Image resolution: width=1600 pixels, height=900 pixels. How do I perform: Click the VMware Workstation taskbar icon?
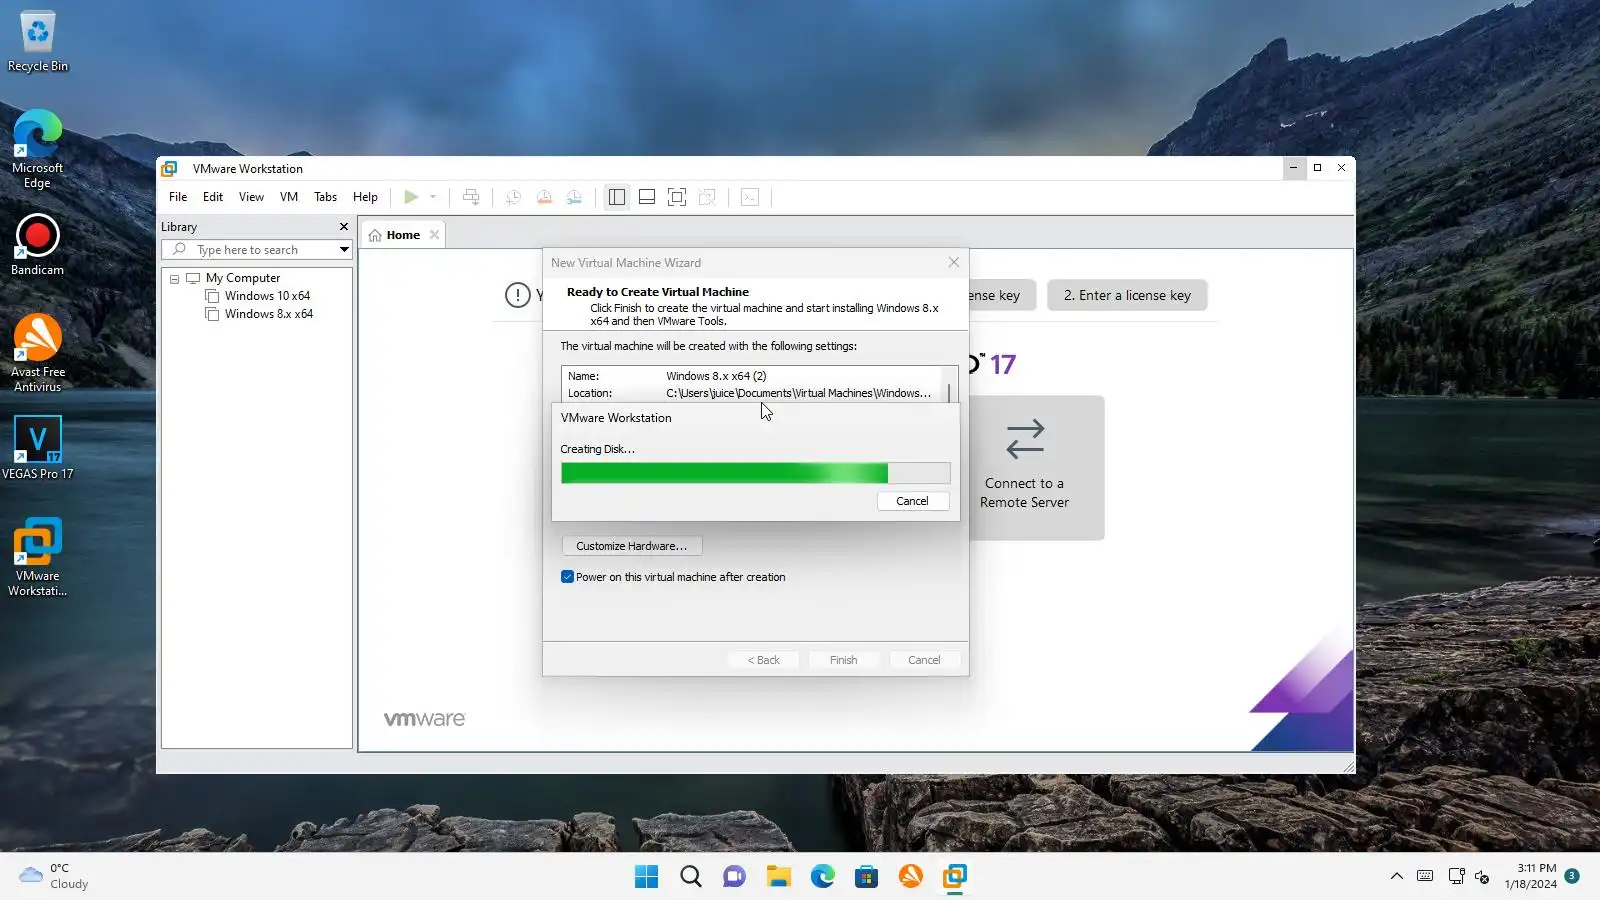click(955, 877)
